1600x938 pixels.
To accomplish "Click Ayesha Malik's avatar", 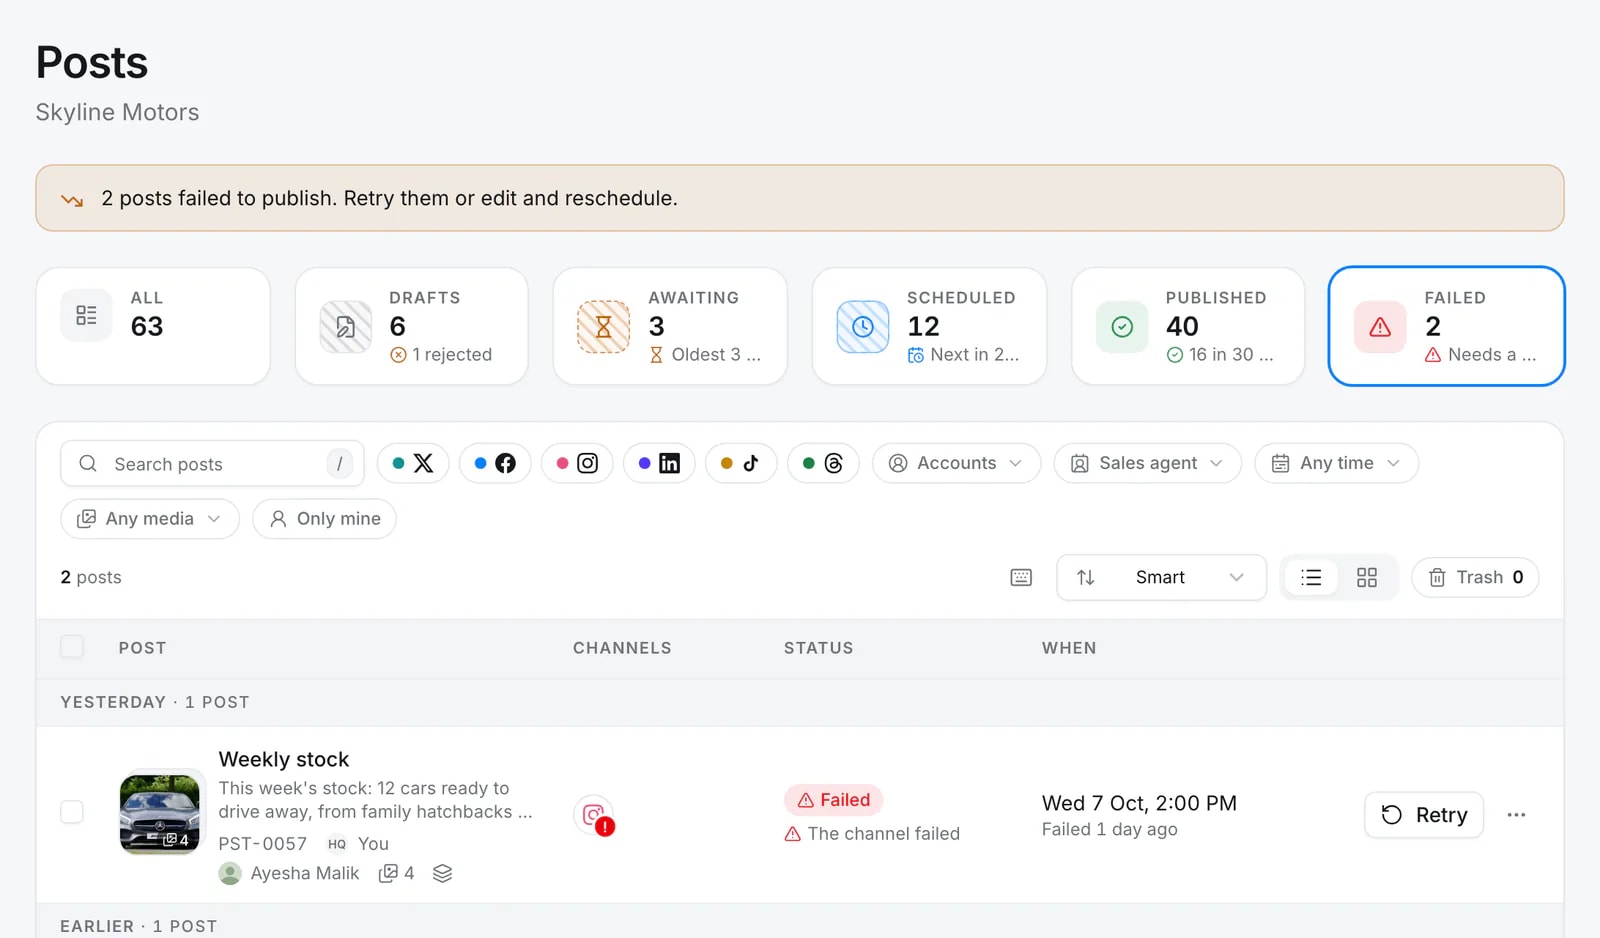I will pos(230,873).
